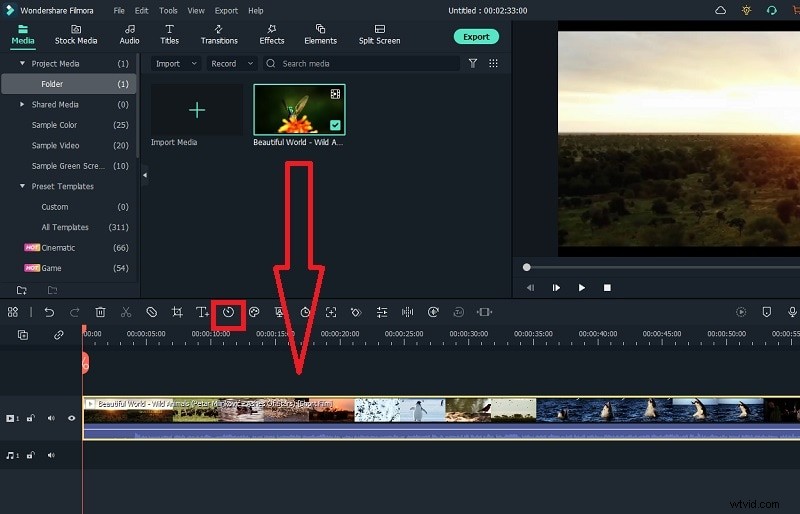Screen dimensions: 800x514
Task: Open the Edit menu
Action: point(141,10)
